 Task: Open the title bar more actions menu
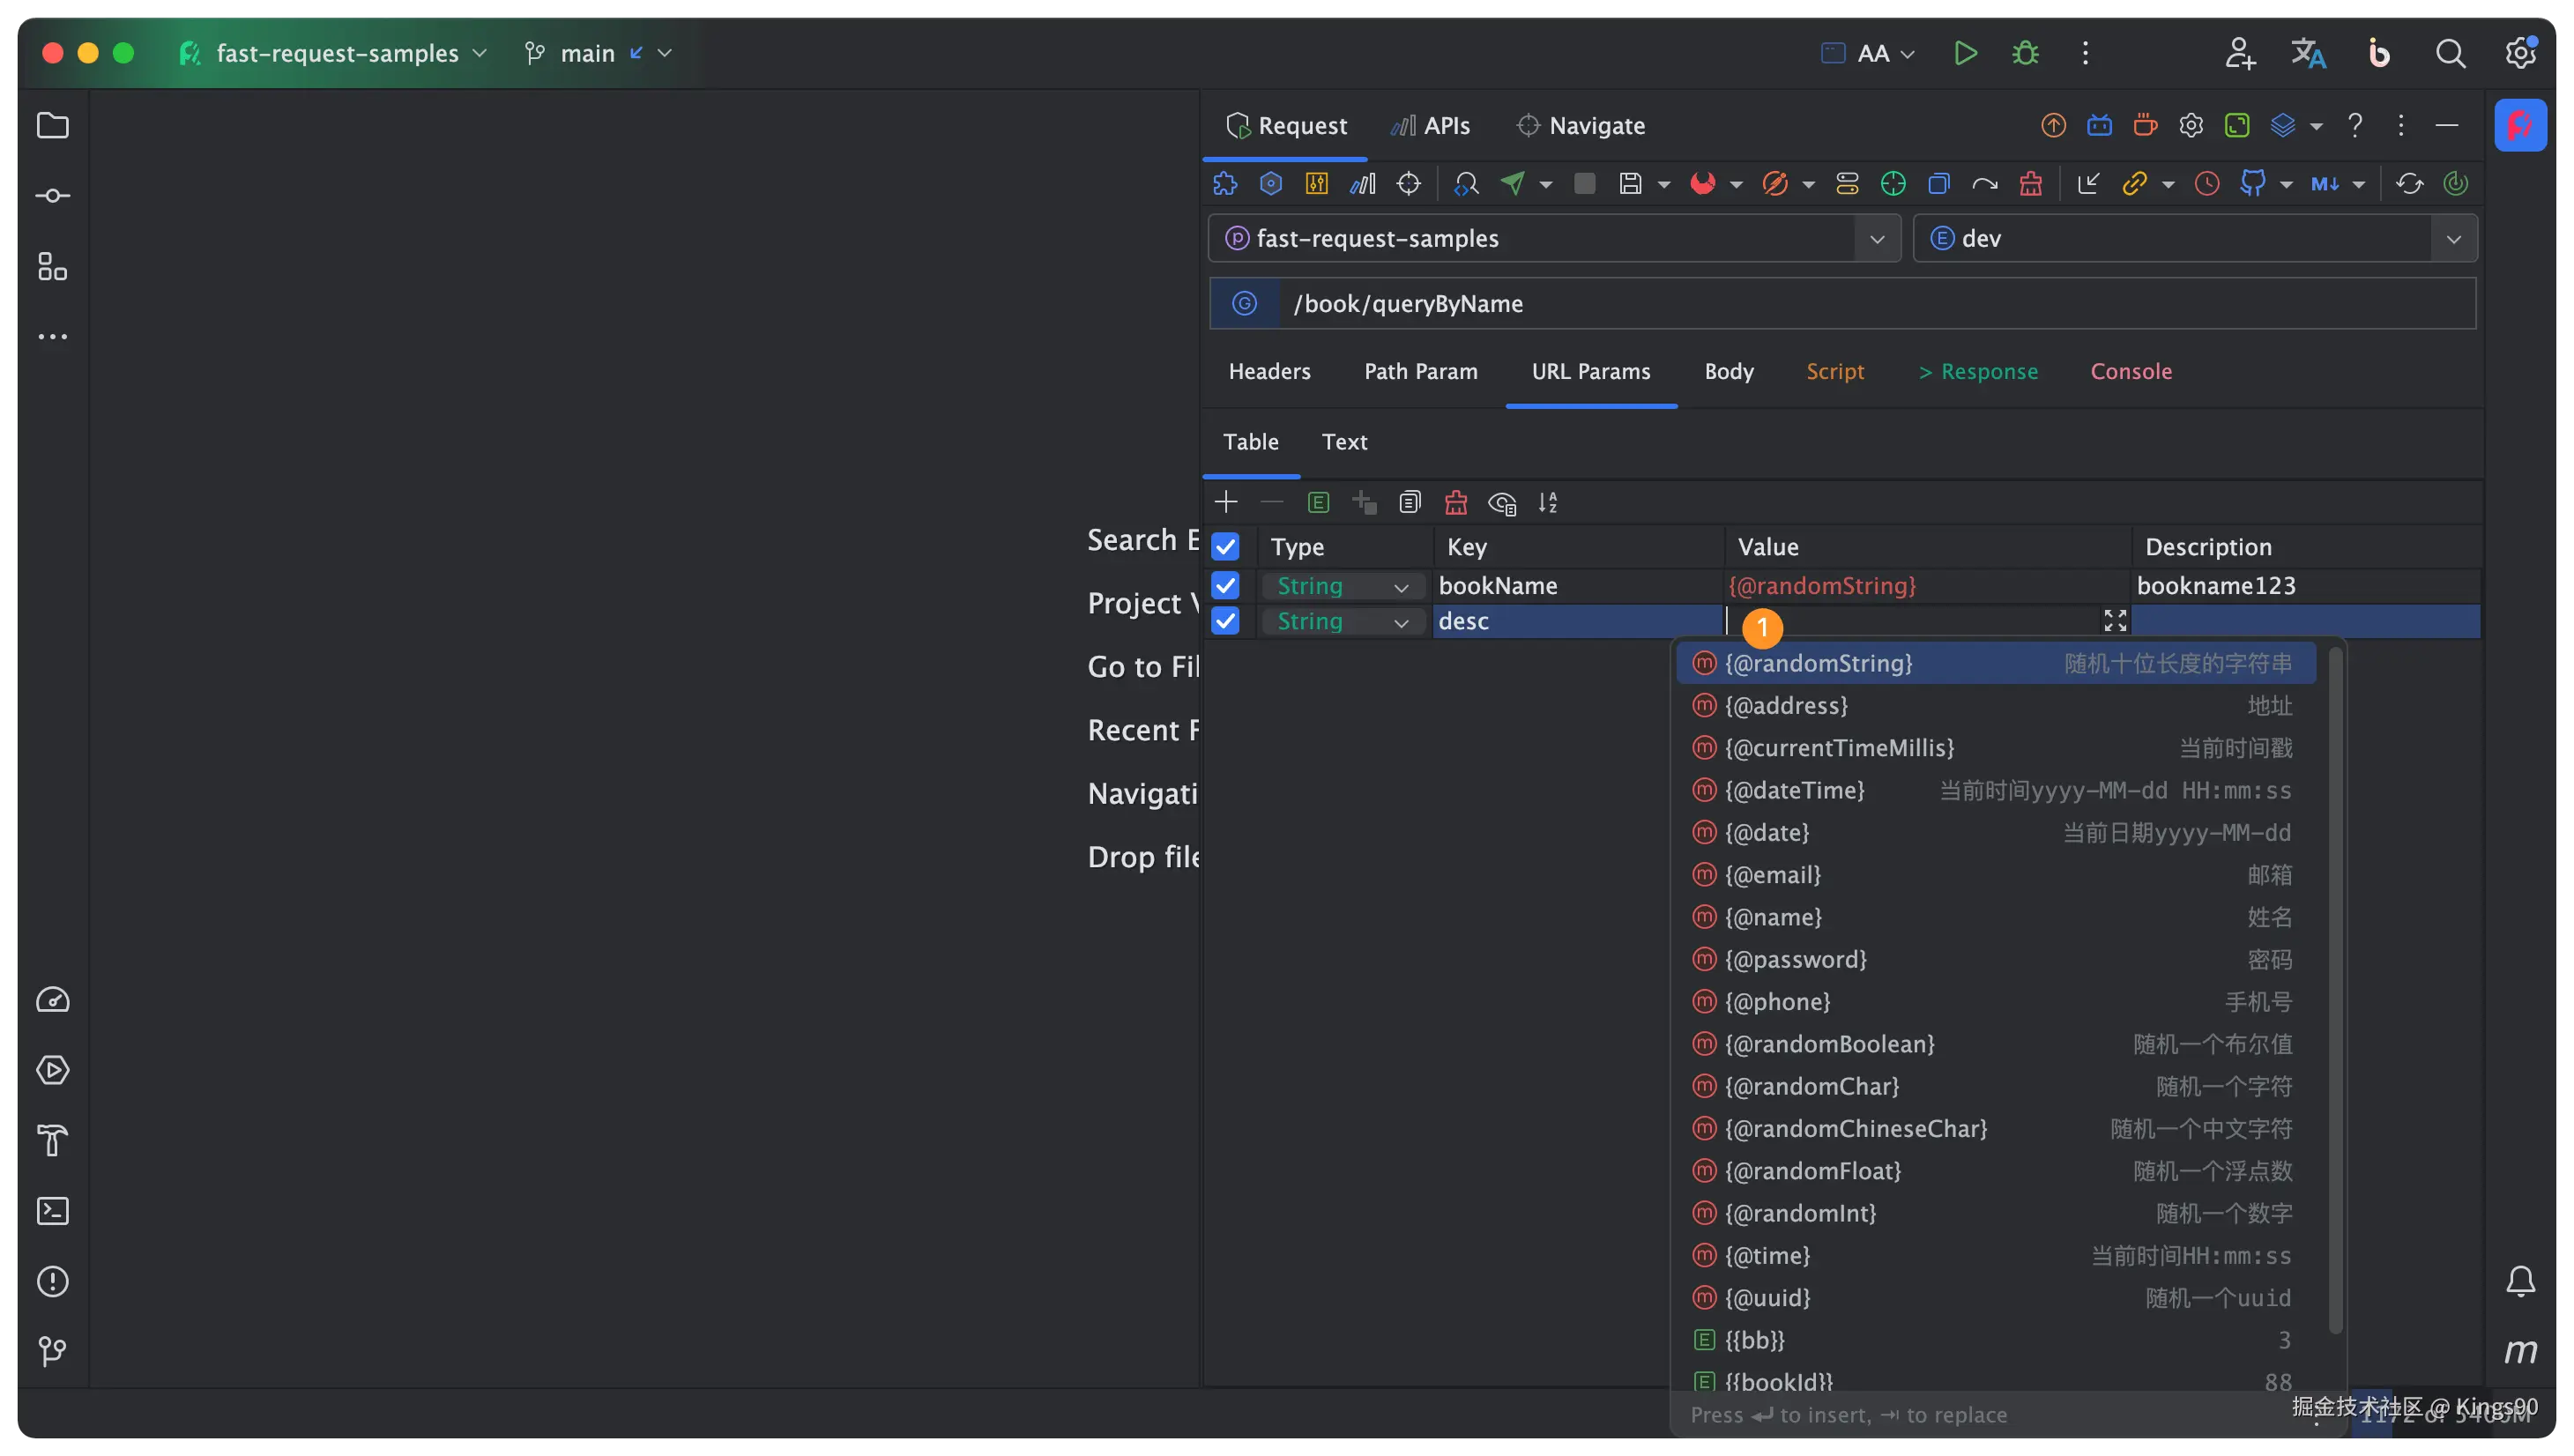click(2085, 53)
